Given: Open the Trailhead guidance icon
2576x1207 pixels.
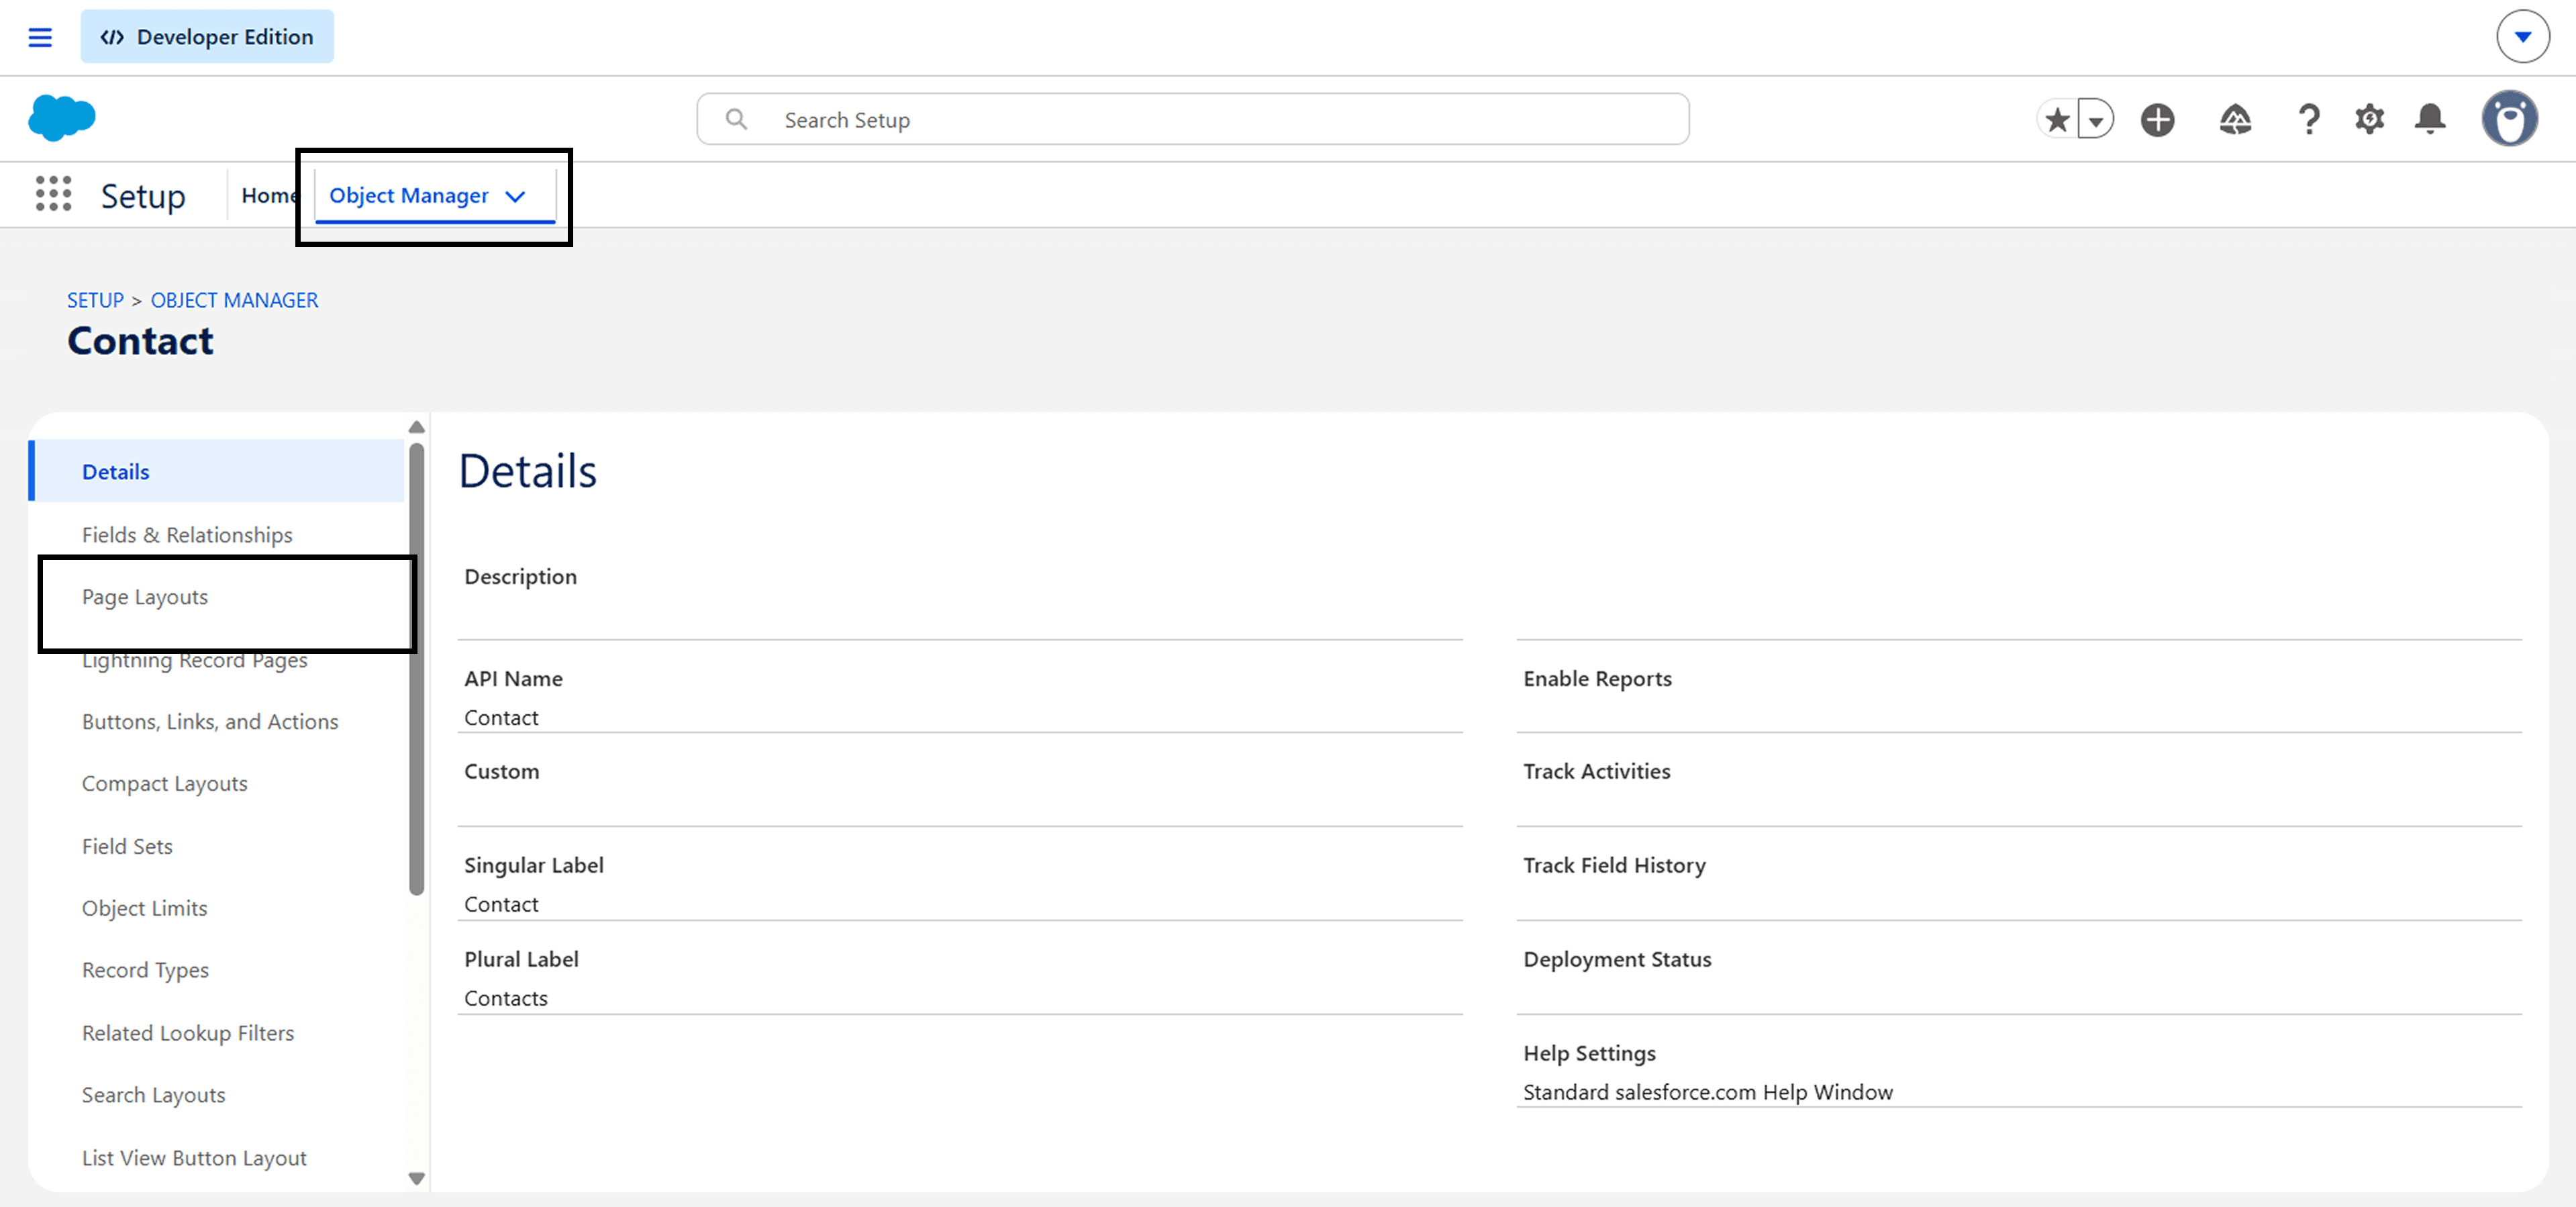Looking at the screenshot, I should [2235, 120].
